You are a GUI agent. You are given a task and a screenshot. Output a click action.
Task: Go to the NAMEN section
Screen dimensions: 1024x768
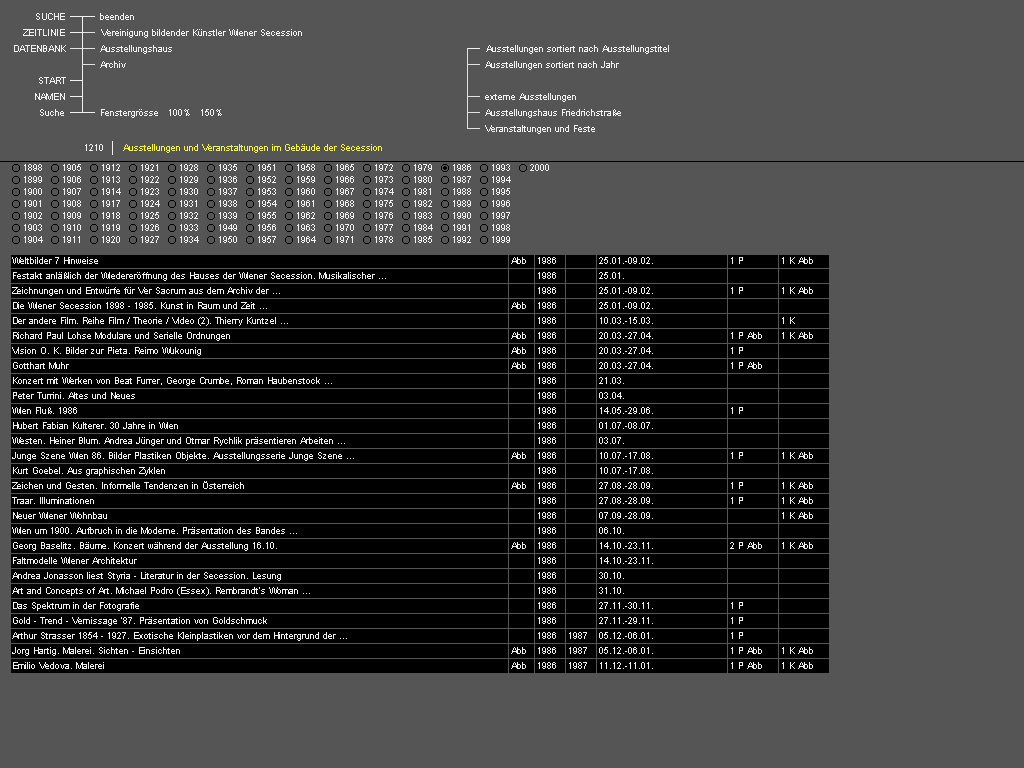point(50,97)
